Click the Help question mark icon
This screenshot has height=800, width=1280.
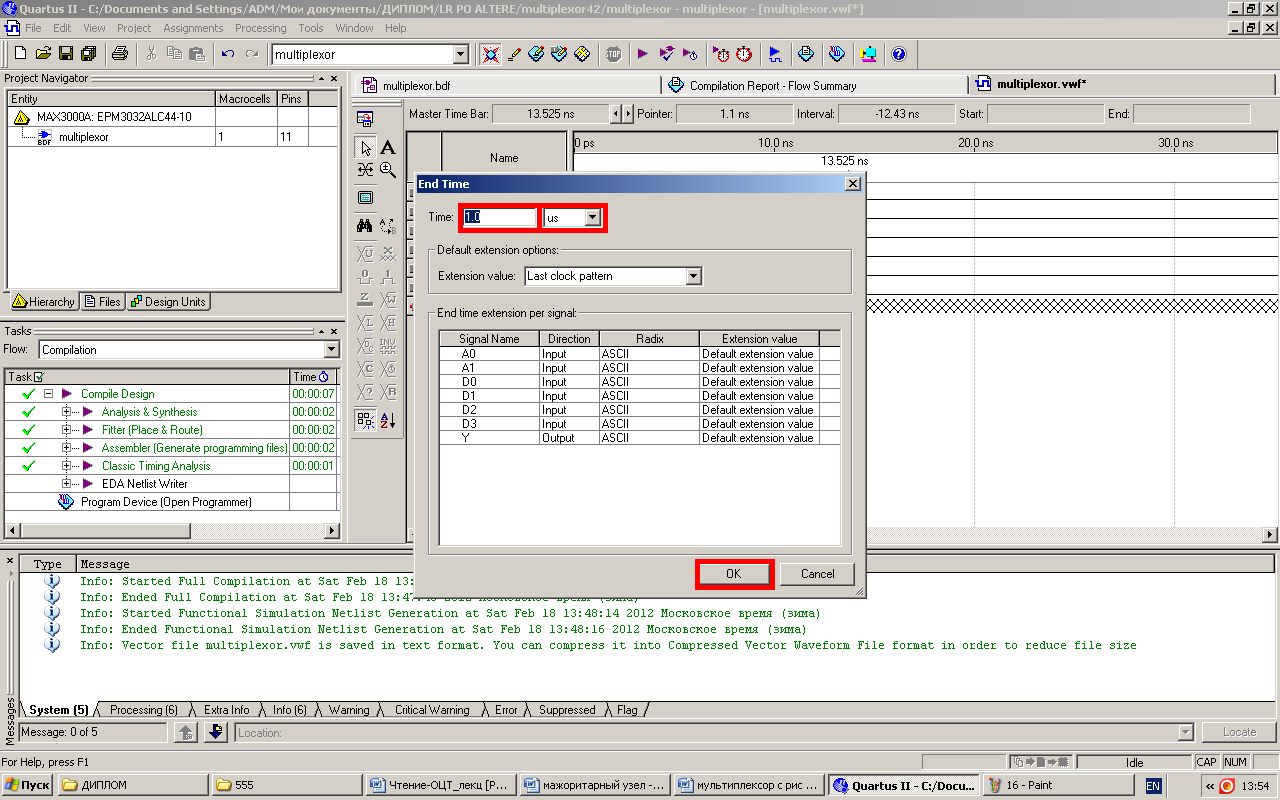coord(898,54)
